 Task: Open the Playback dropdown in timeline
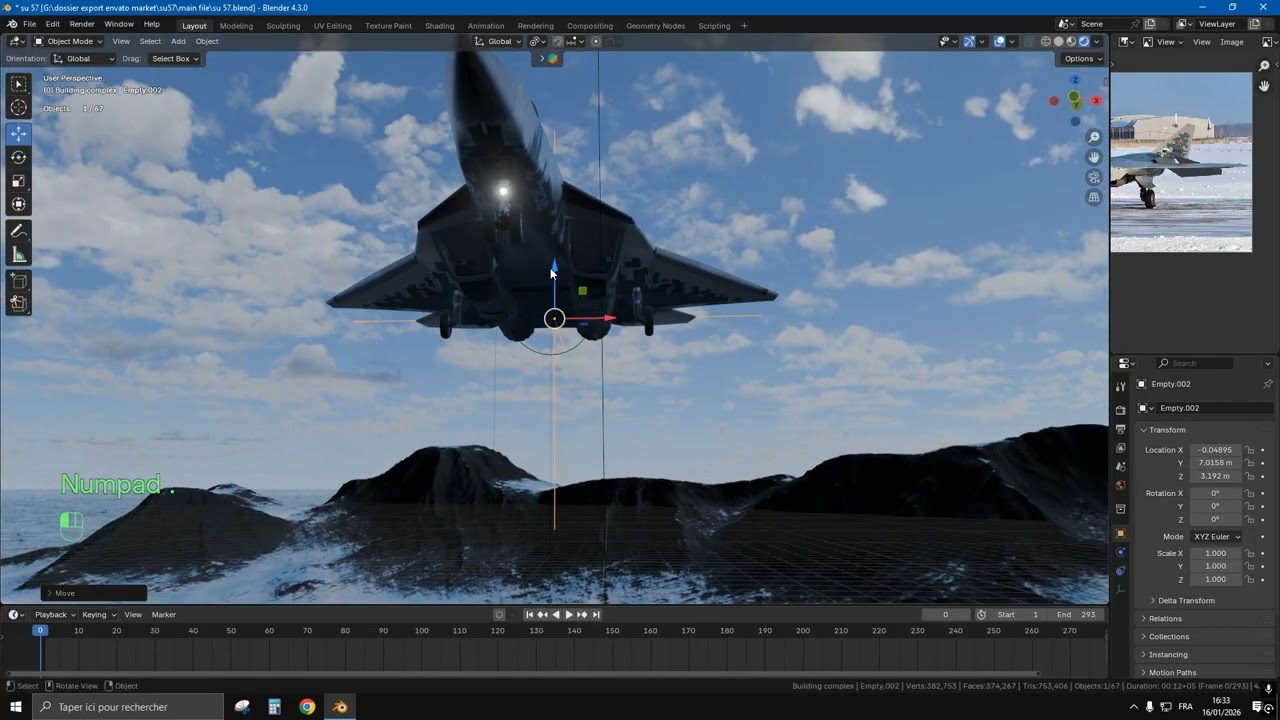pos(55,614)
